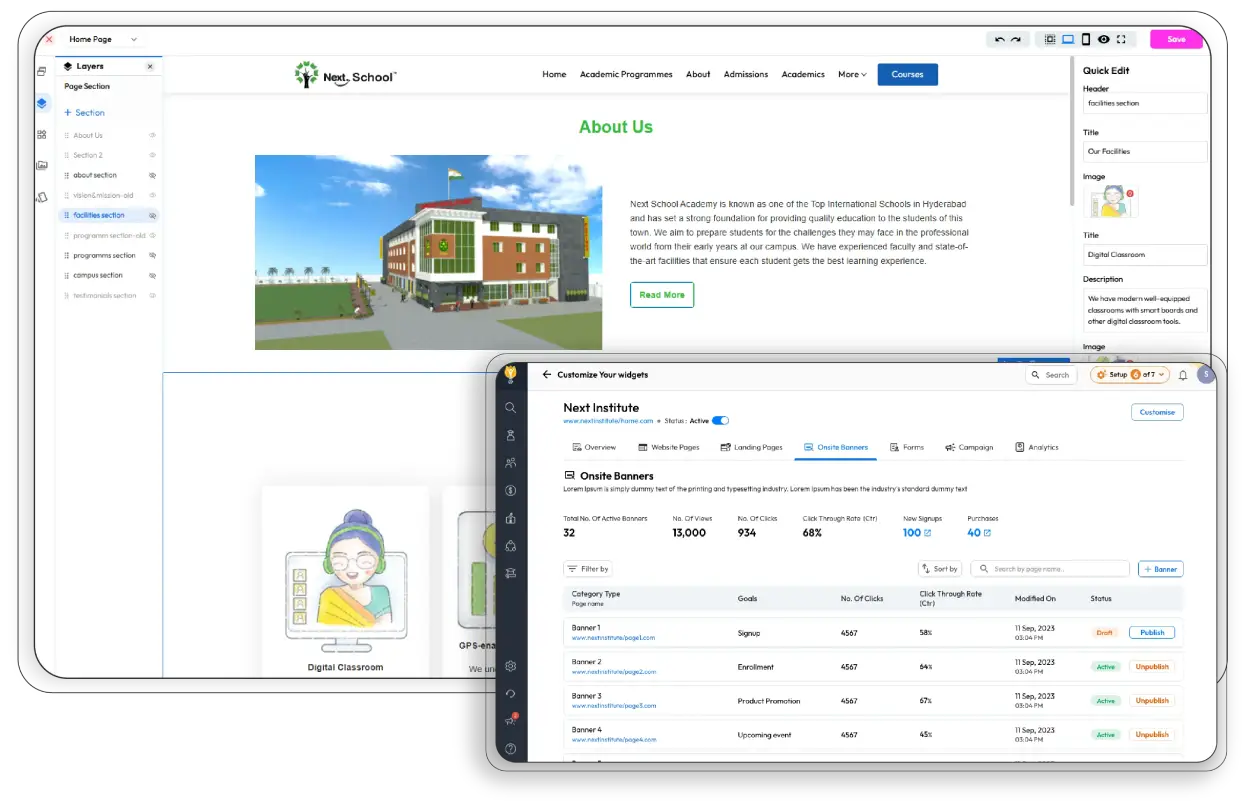
Task: Add a new + Section in Layers
Action: pos(84,113)
